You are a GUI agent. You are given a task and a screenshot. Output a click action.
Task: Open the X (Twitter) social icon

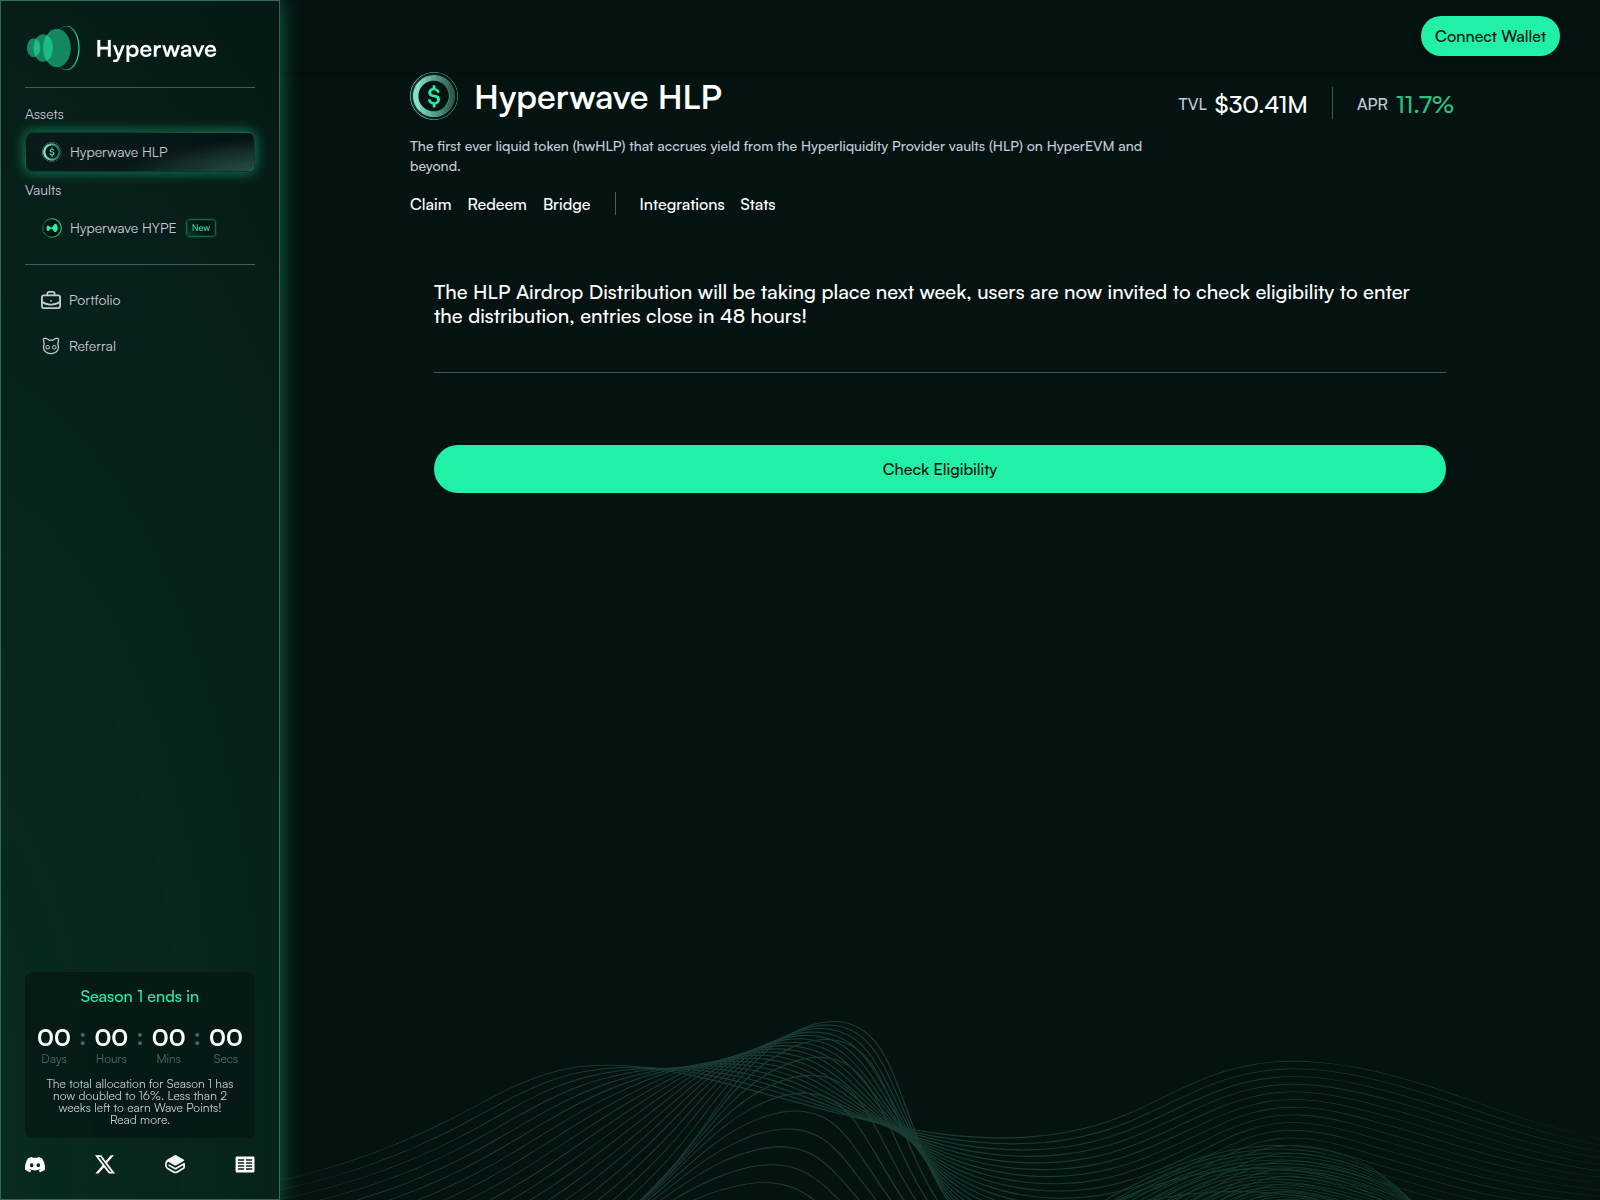(105, 1165)
